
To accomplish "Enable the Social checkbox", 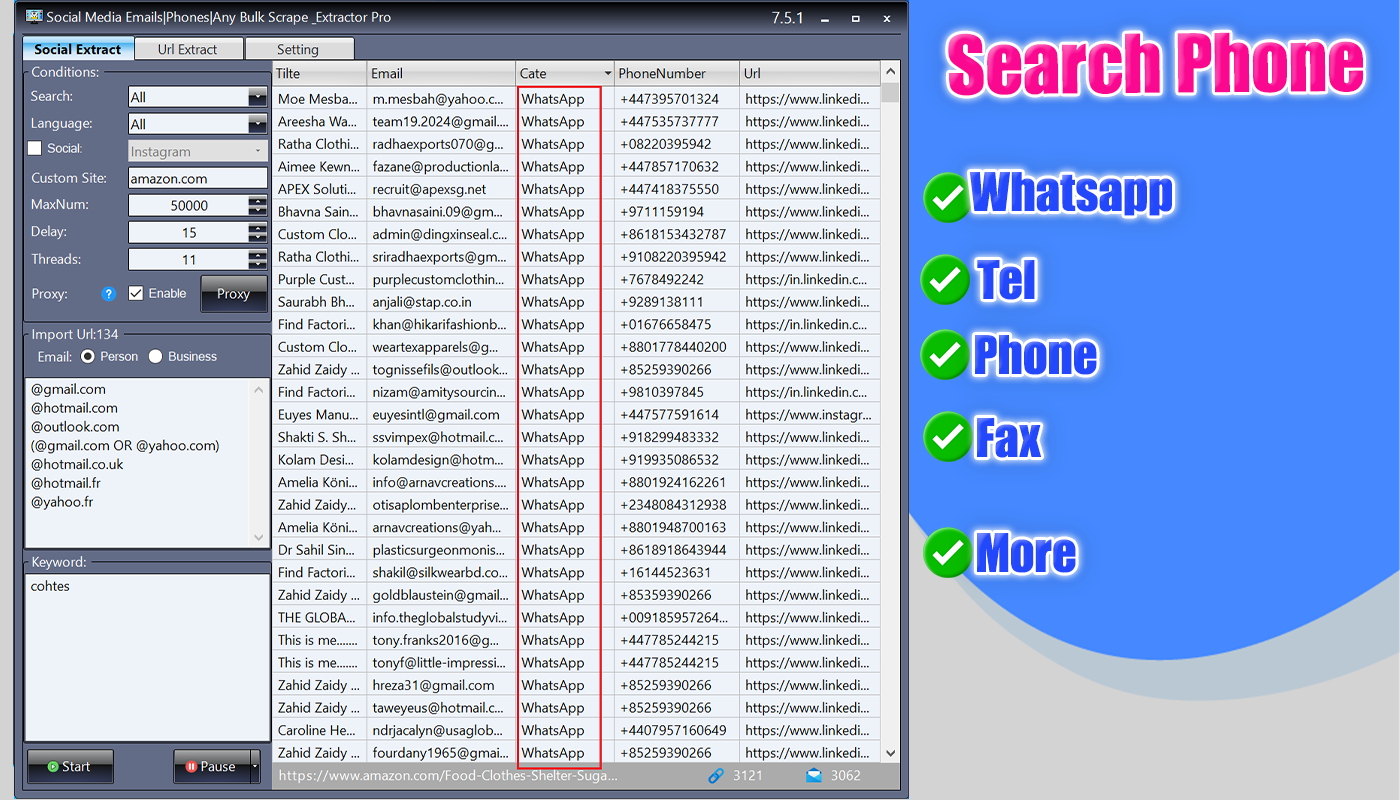I will [x=35, y=147].
